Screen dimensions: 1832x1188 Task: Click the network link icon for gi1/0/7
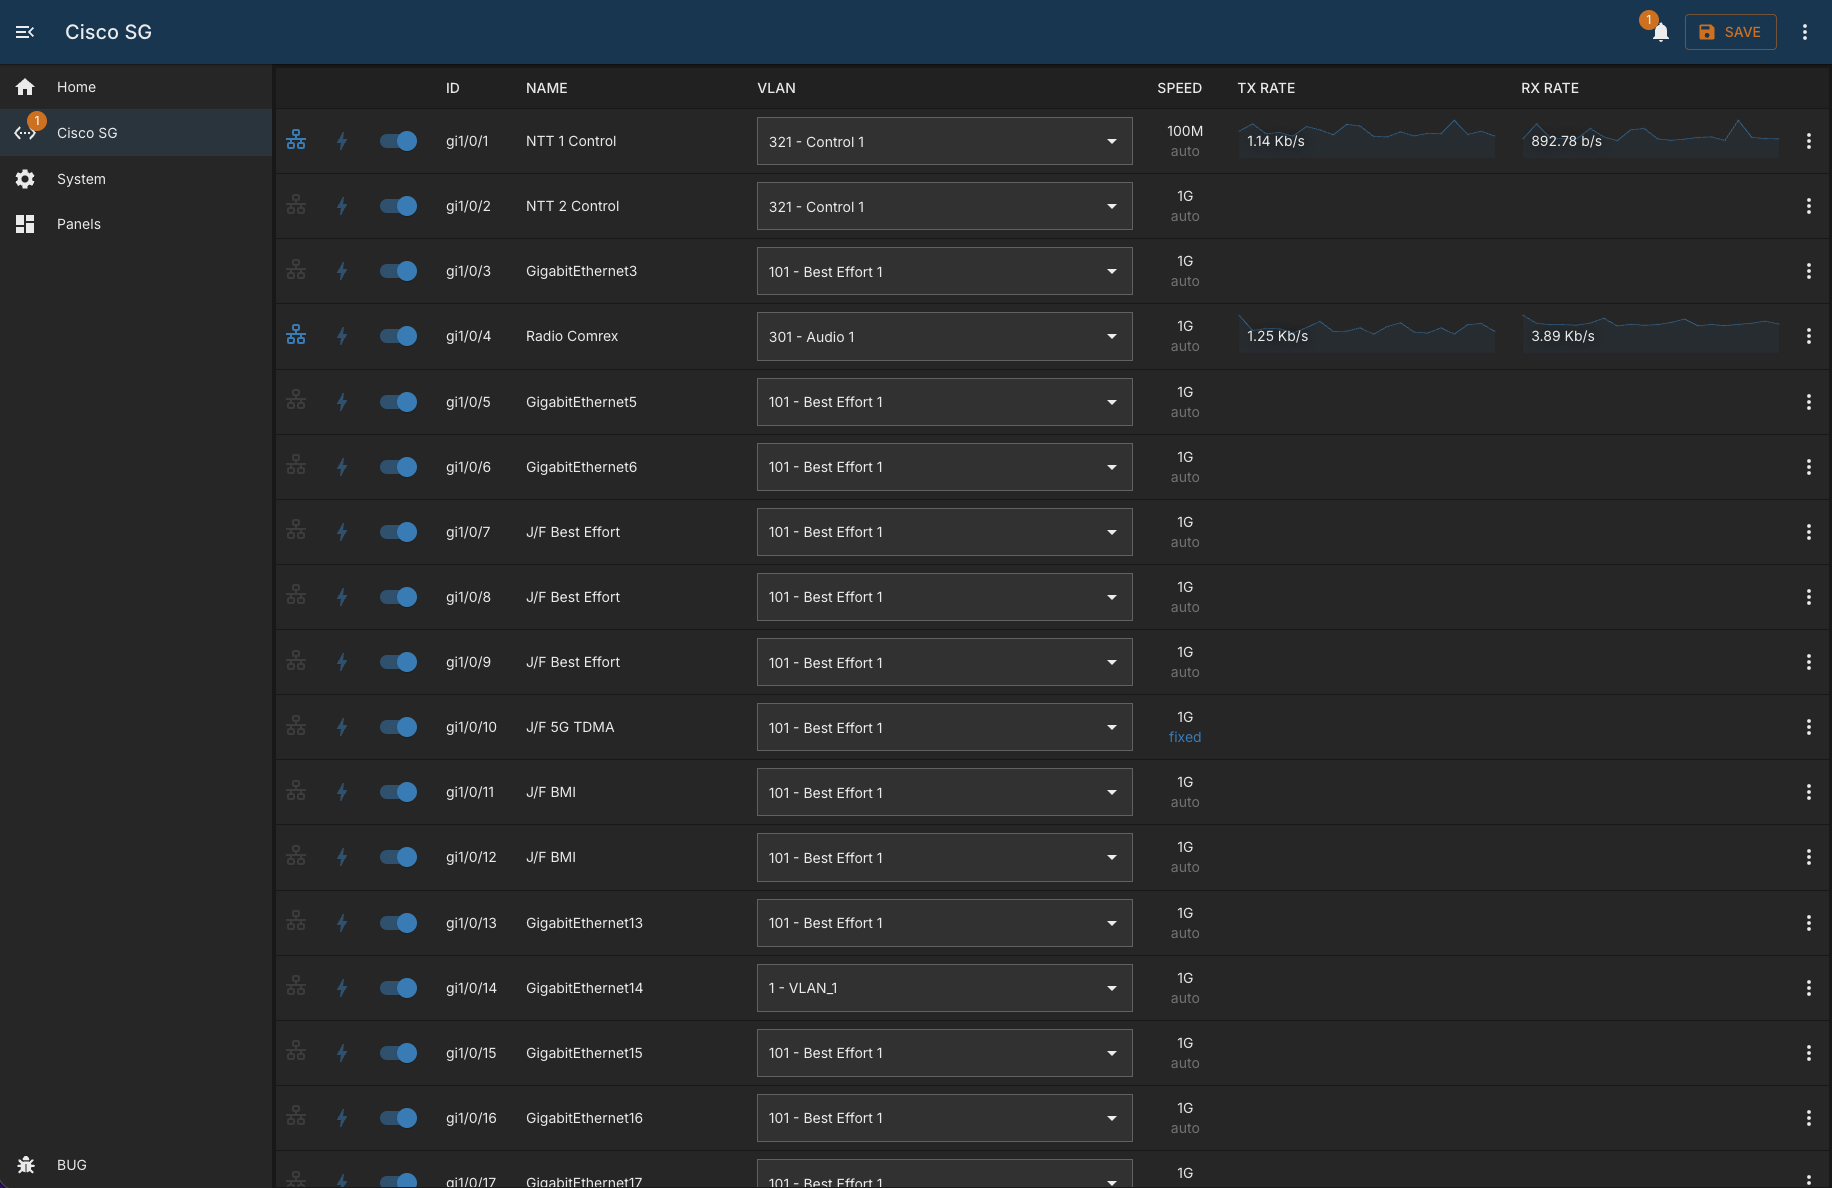coord(296,532)
